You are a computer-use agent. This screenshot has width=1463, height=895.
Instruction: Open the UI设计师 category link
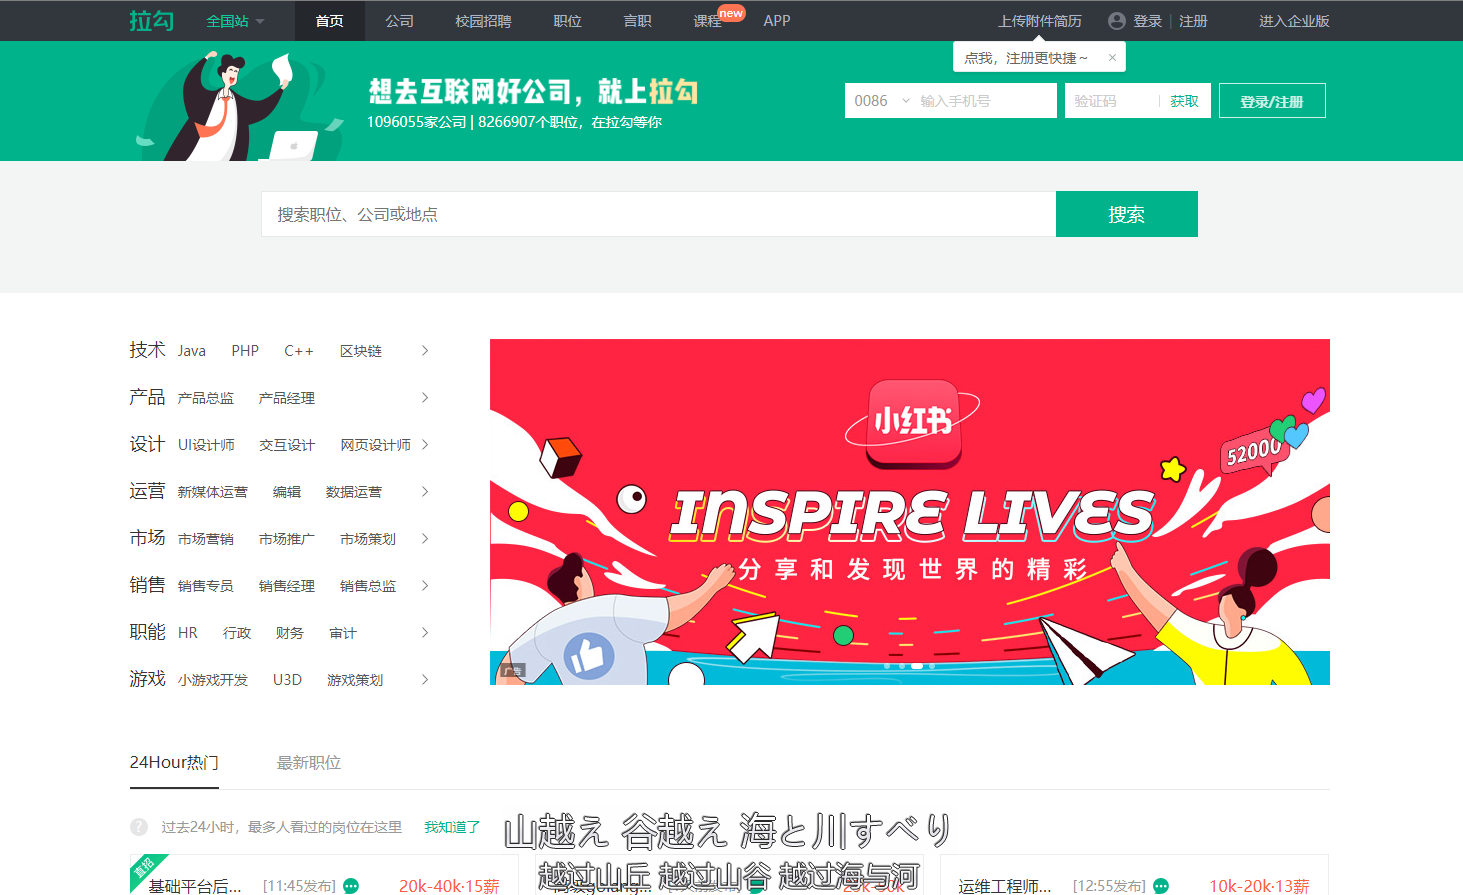[207, 445]
